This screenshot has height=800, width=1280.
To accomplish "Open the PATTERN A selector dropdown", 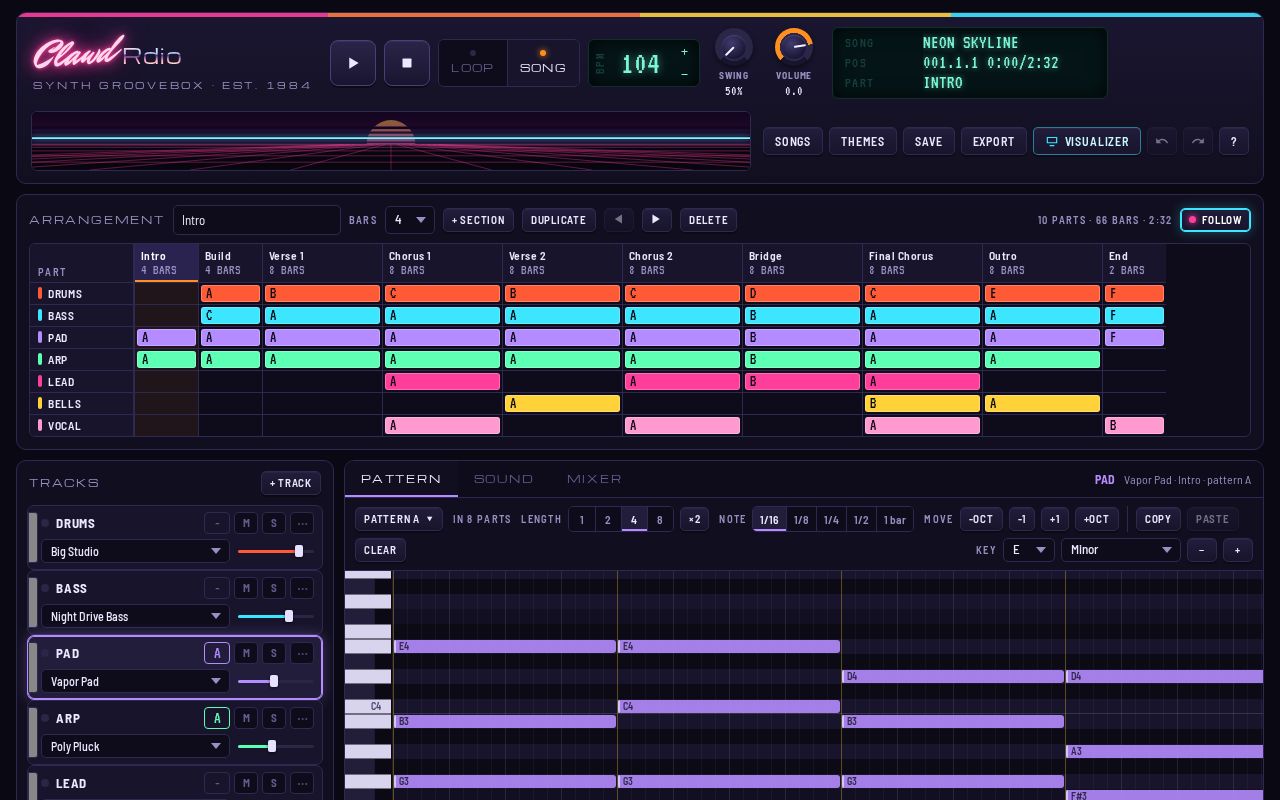I will tap(399, 519).
